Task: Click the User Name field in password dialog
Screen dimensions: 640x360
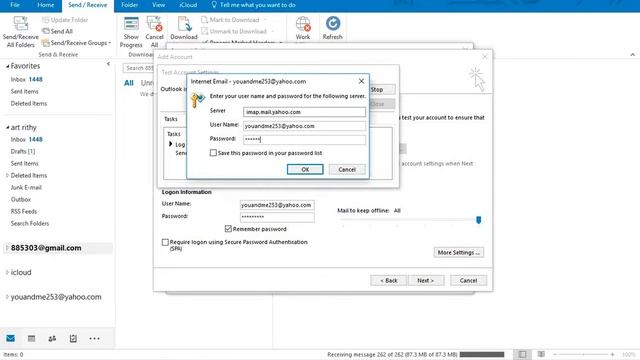Action: coord(304,126)
